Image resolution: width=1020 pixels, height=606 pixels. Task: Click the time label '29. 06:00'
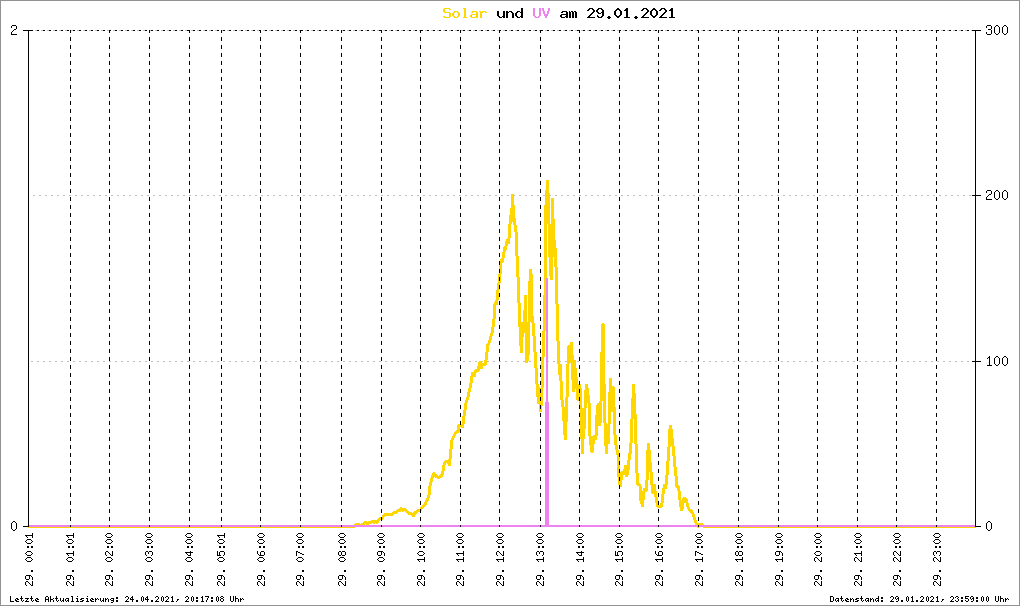pyautogui.click(x=262, y=560)
